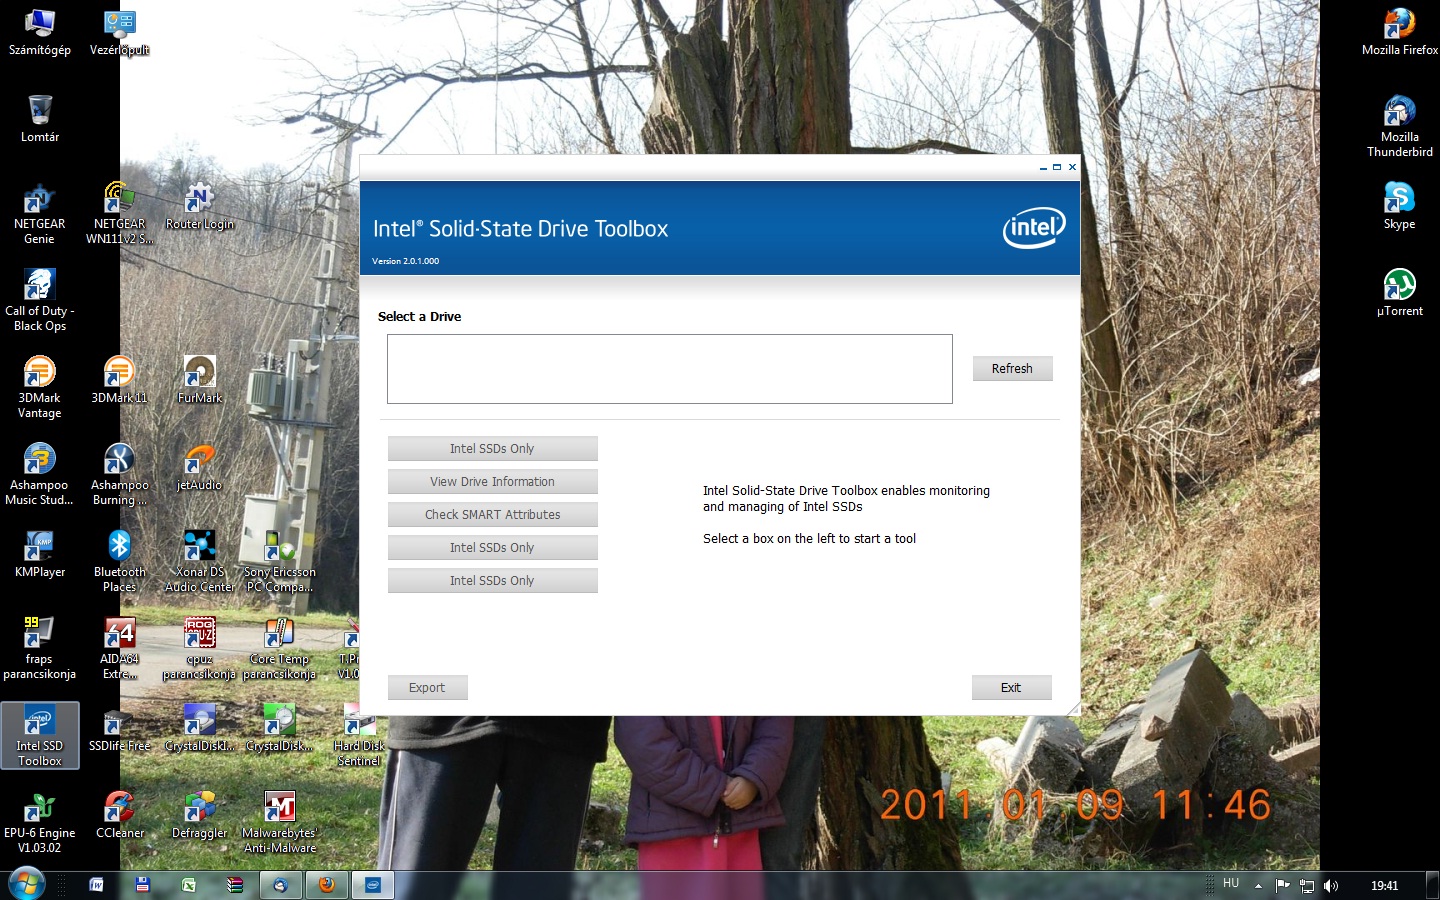Launch EPU-6 Engine shortcut
1440x900 pixels.
click(40, 823)
